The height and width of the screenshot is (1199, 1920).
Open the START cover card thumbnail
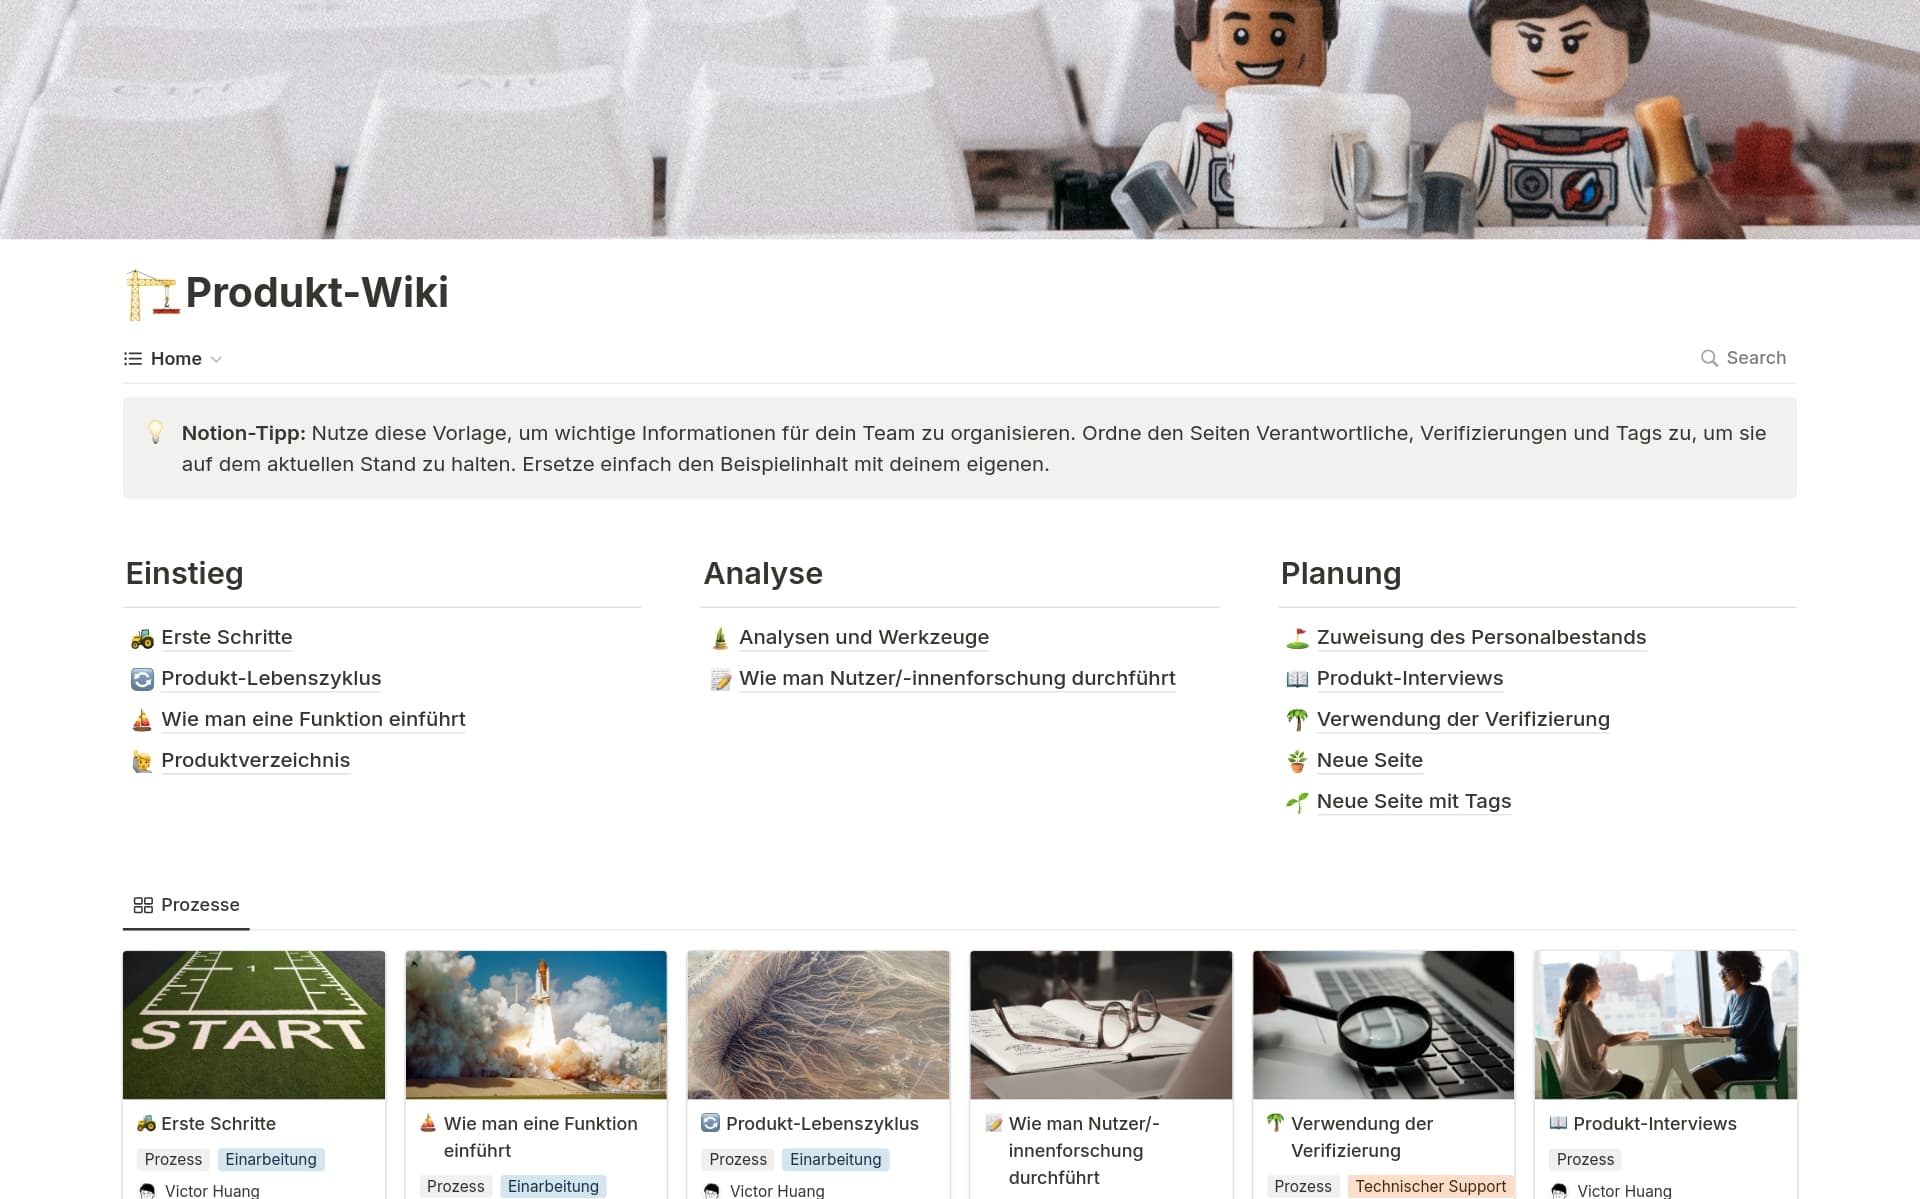pos(253,1024)
